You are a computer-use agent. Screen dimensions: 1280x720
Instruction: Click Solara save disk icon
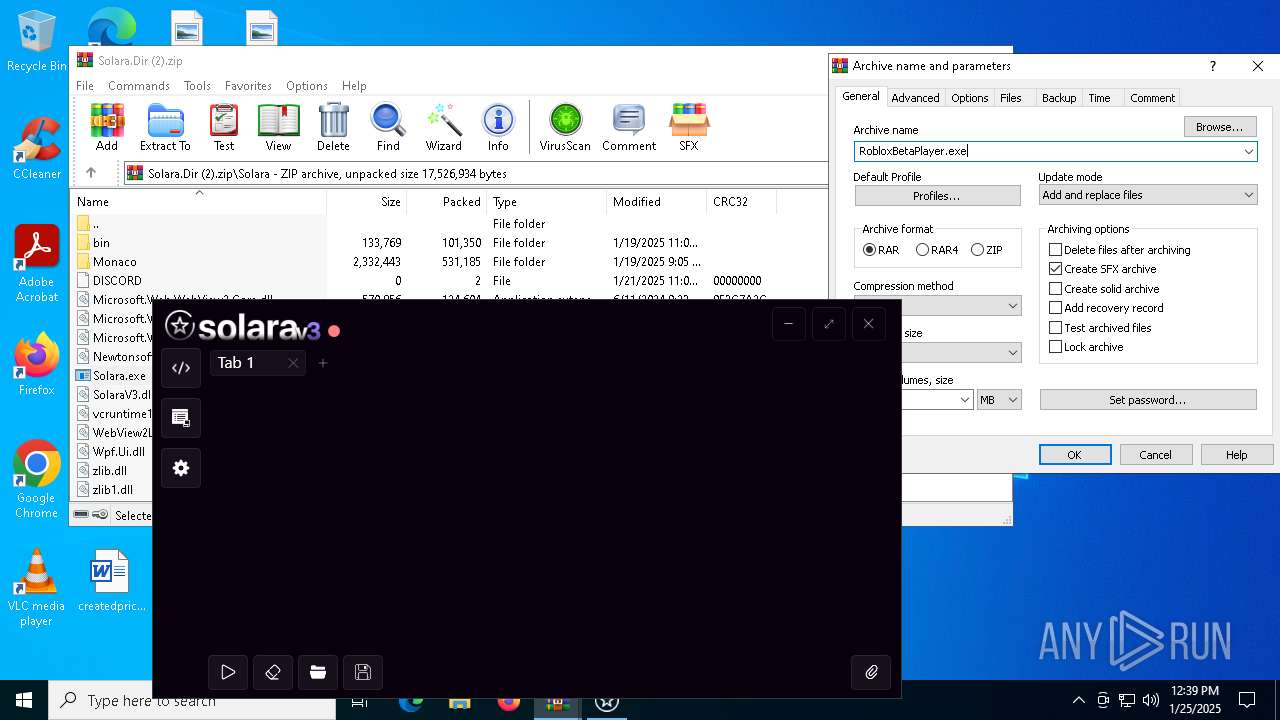[x=363, y=673]
